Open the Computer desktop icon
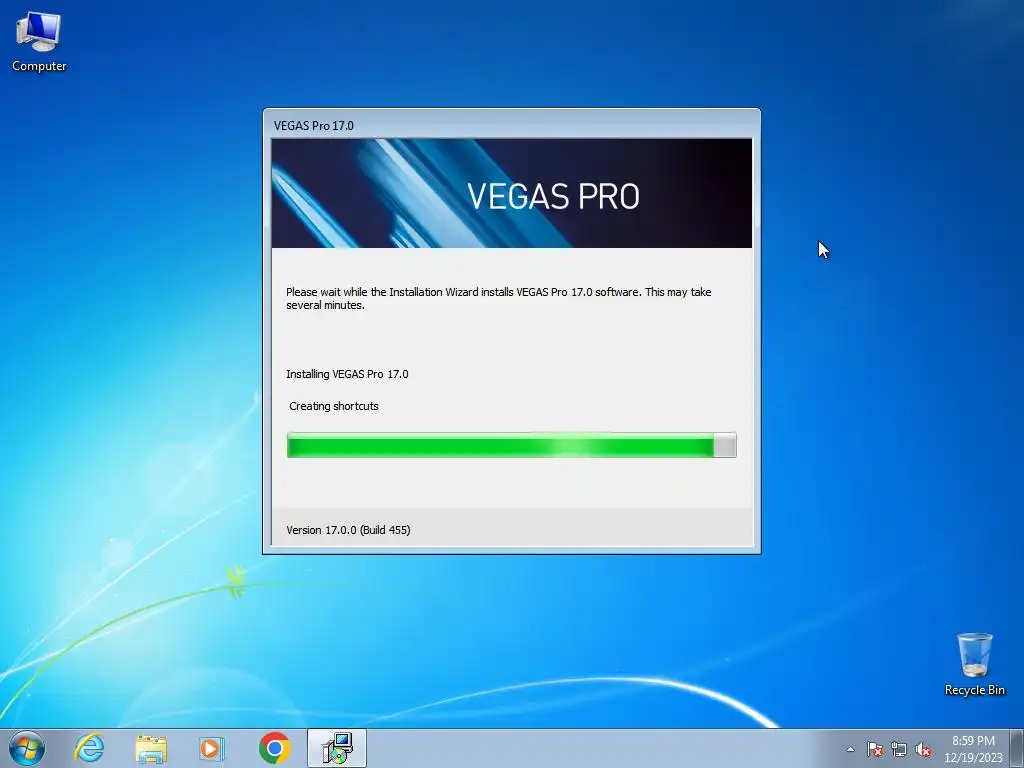 [39, 42]
